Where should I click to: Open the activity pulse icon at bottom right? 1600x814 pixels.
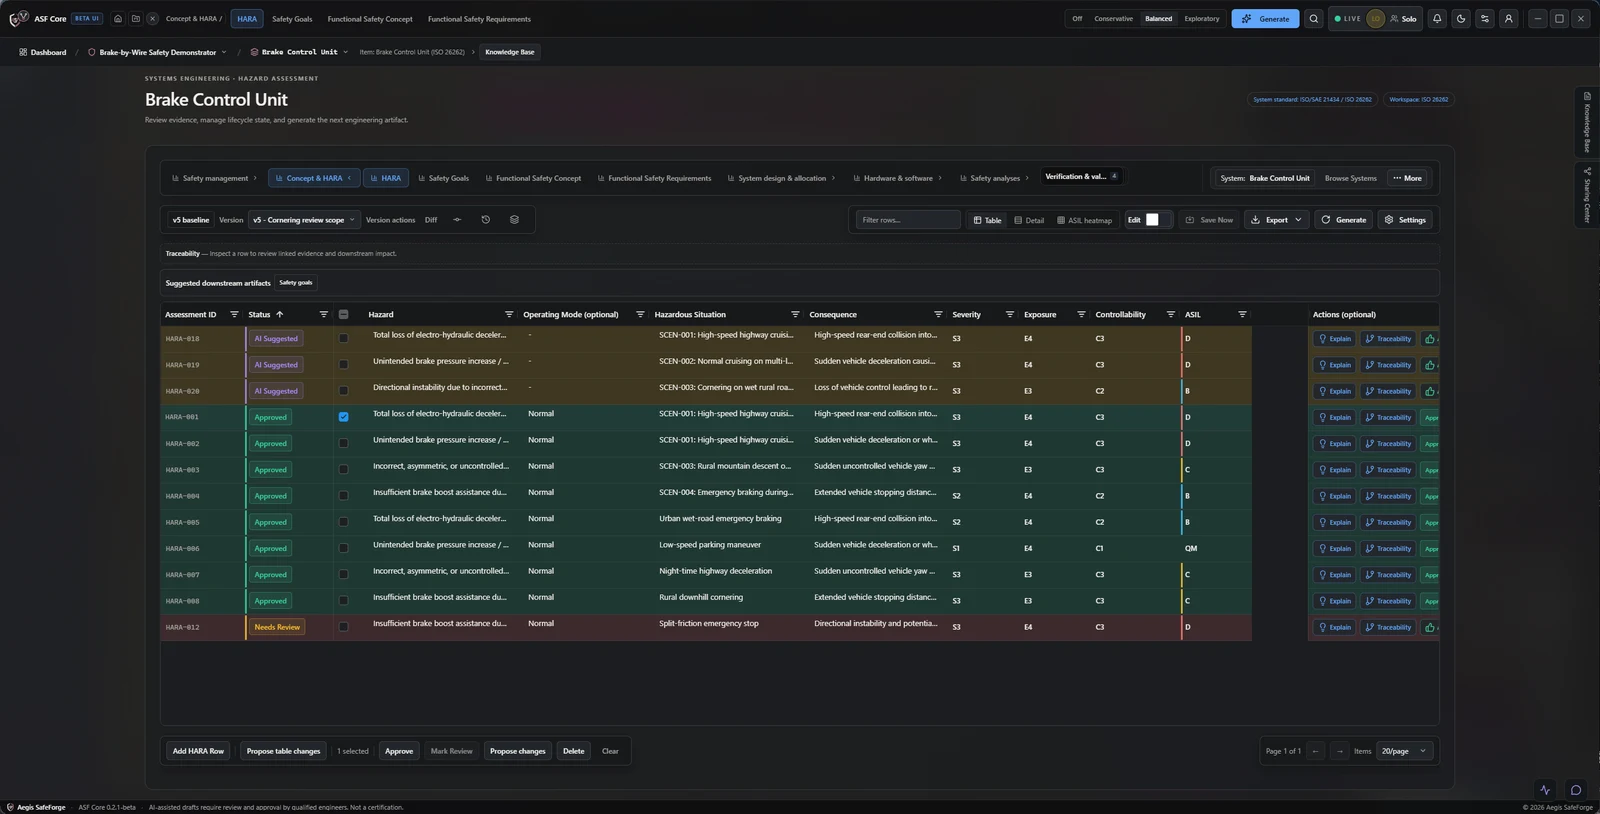(1545, 790)
